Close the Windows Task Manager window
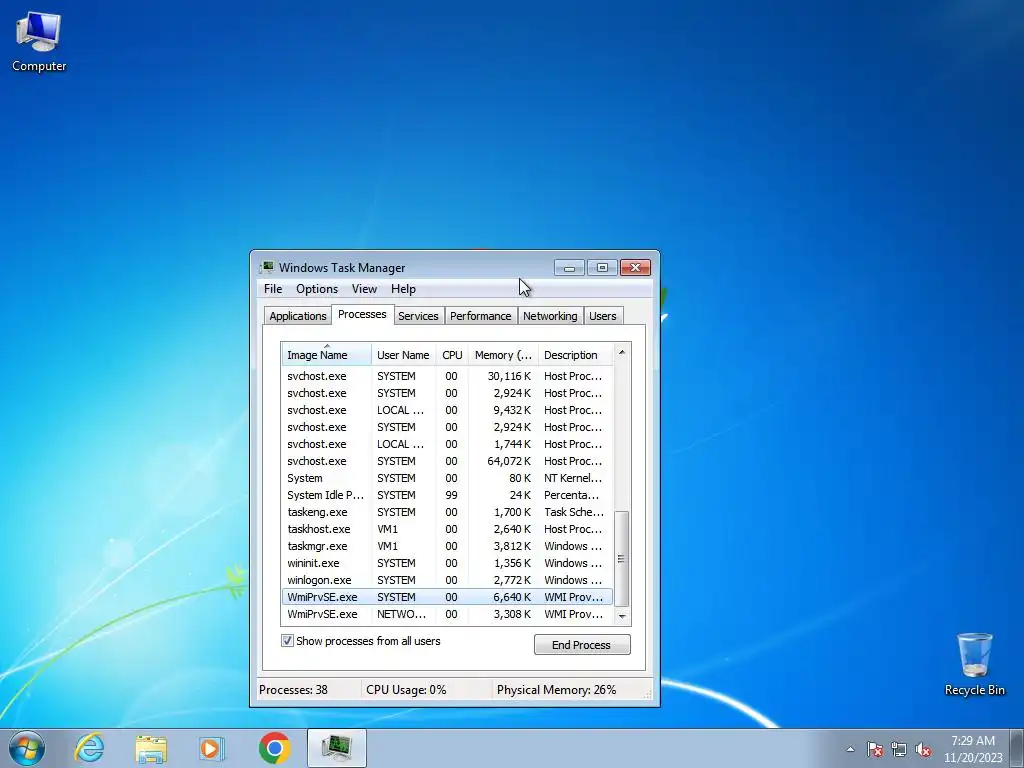1024x768 pixels. 635,267
